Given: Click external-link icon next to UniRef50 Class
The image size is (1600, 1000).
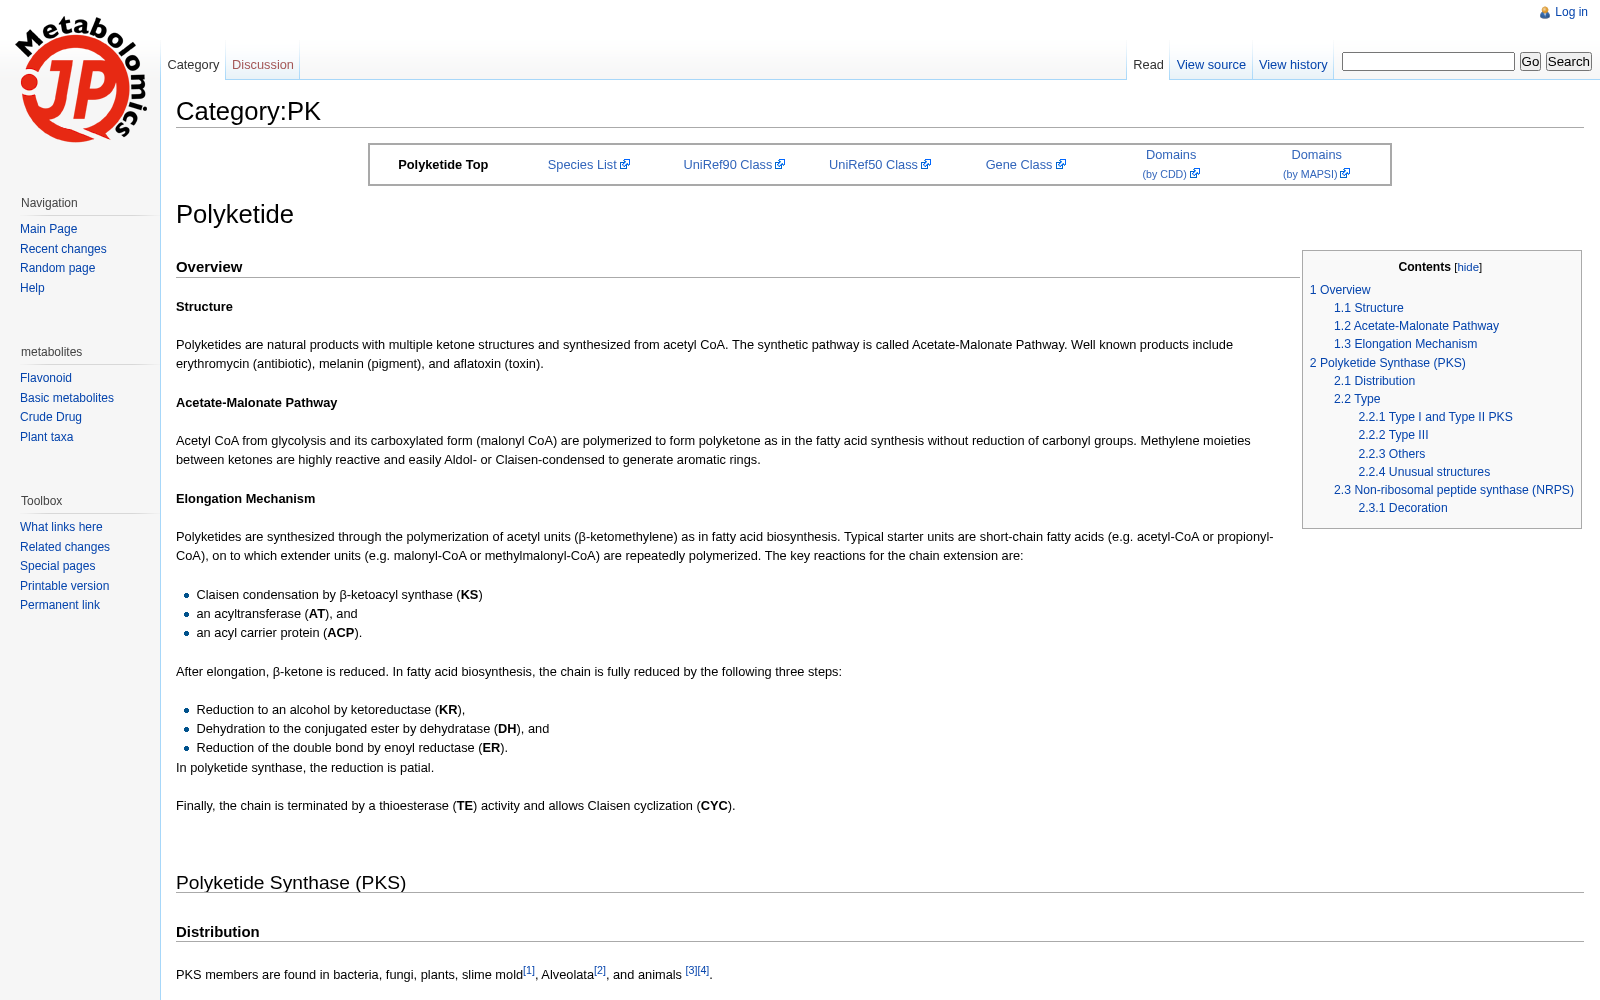Looking at the screenshot, I should coord(926,164).
